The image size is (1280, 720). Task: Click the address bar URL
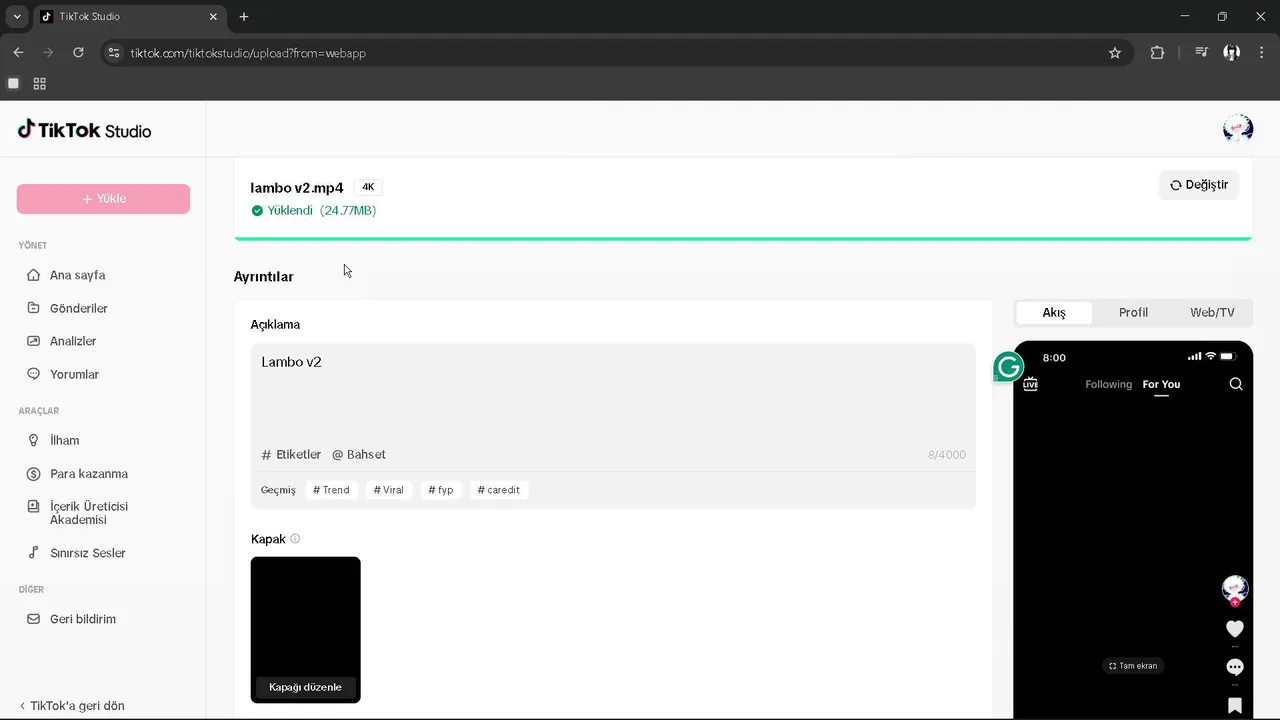click(248, 53)
